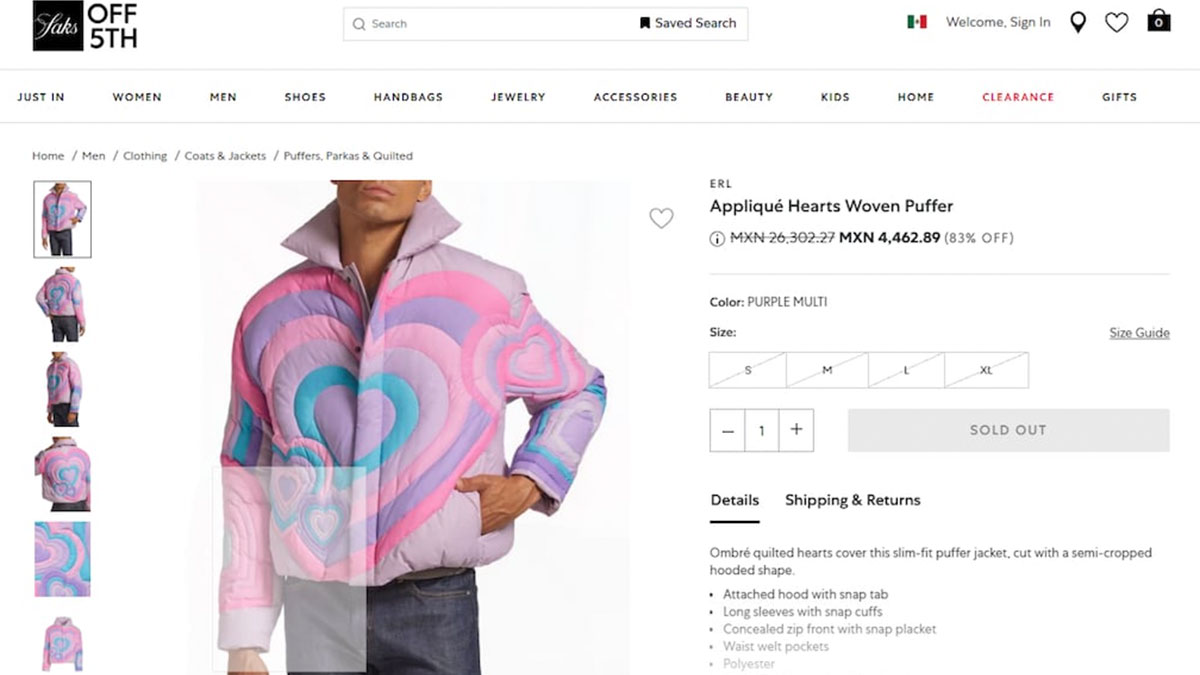Select size XL option
The height and width of the screenshot is (675, 1200).
coord(986,370)
